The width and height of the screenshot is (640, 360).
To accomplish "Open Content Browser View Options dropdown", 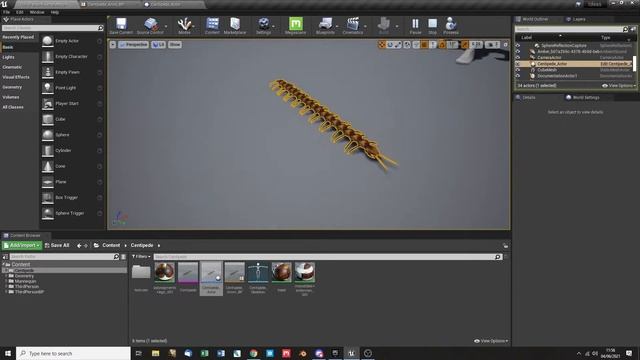I will click(491, 341).
